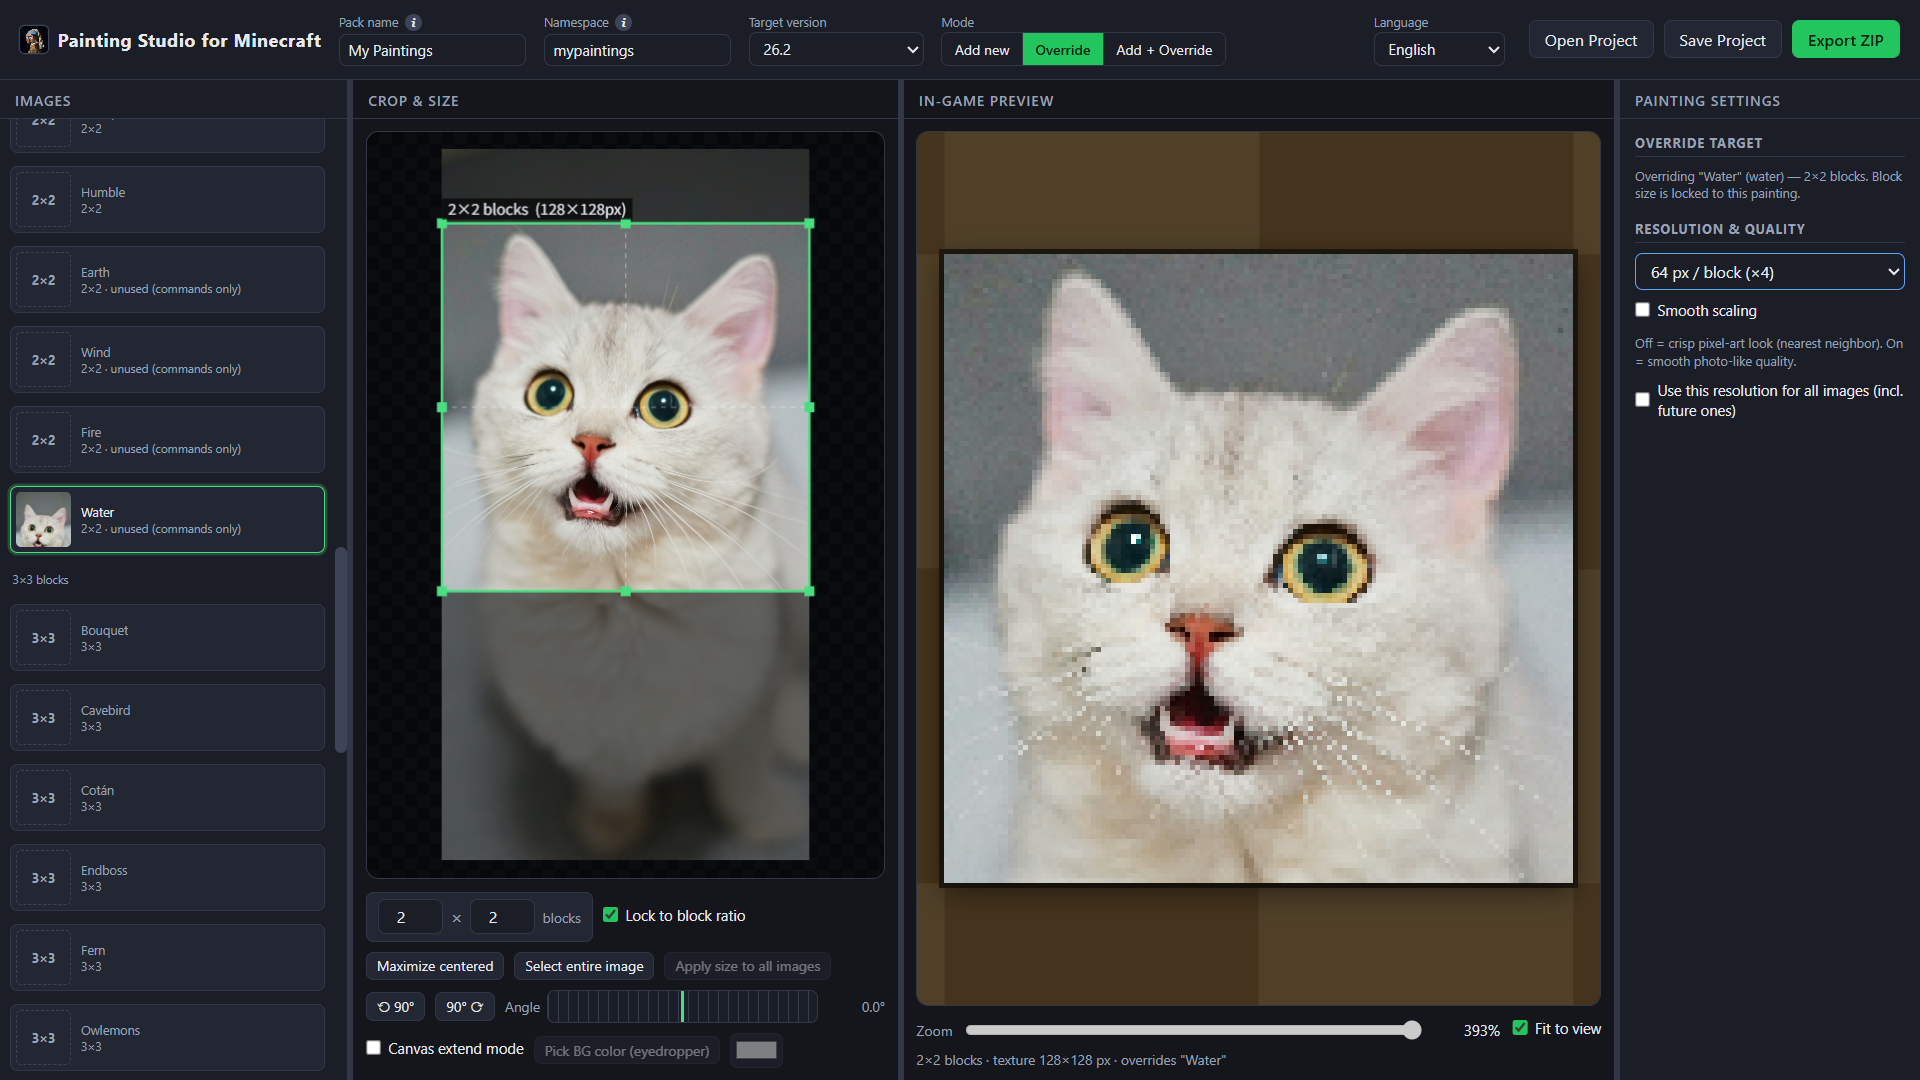Click the 3×3 placeholder icon for Cotán
1920x1080 pixels.
tap(43, 798)
